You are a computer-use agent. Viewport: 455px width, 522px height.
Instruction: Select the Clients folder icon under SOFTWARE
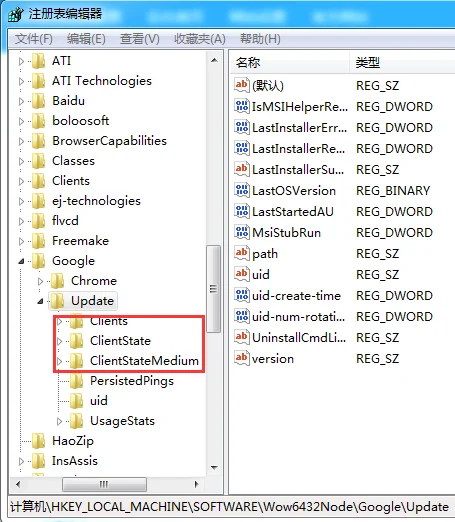point(39,181)
